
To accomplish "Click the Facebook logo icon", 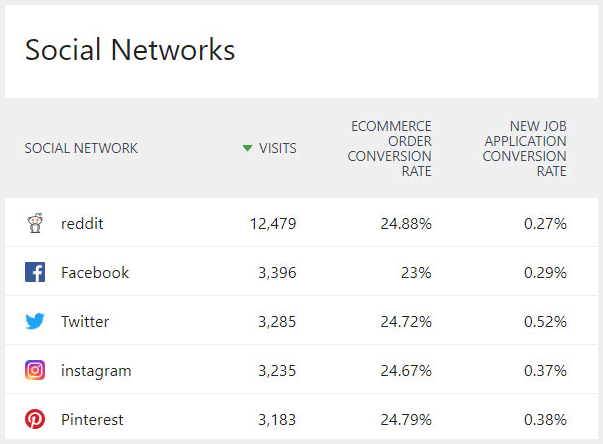I will point(35,272).
